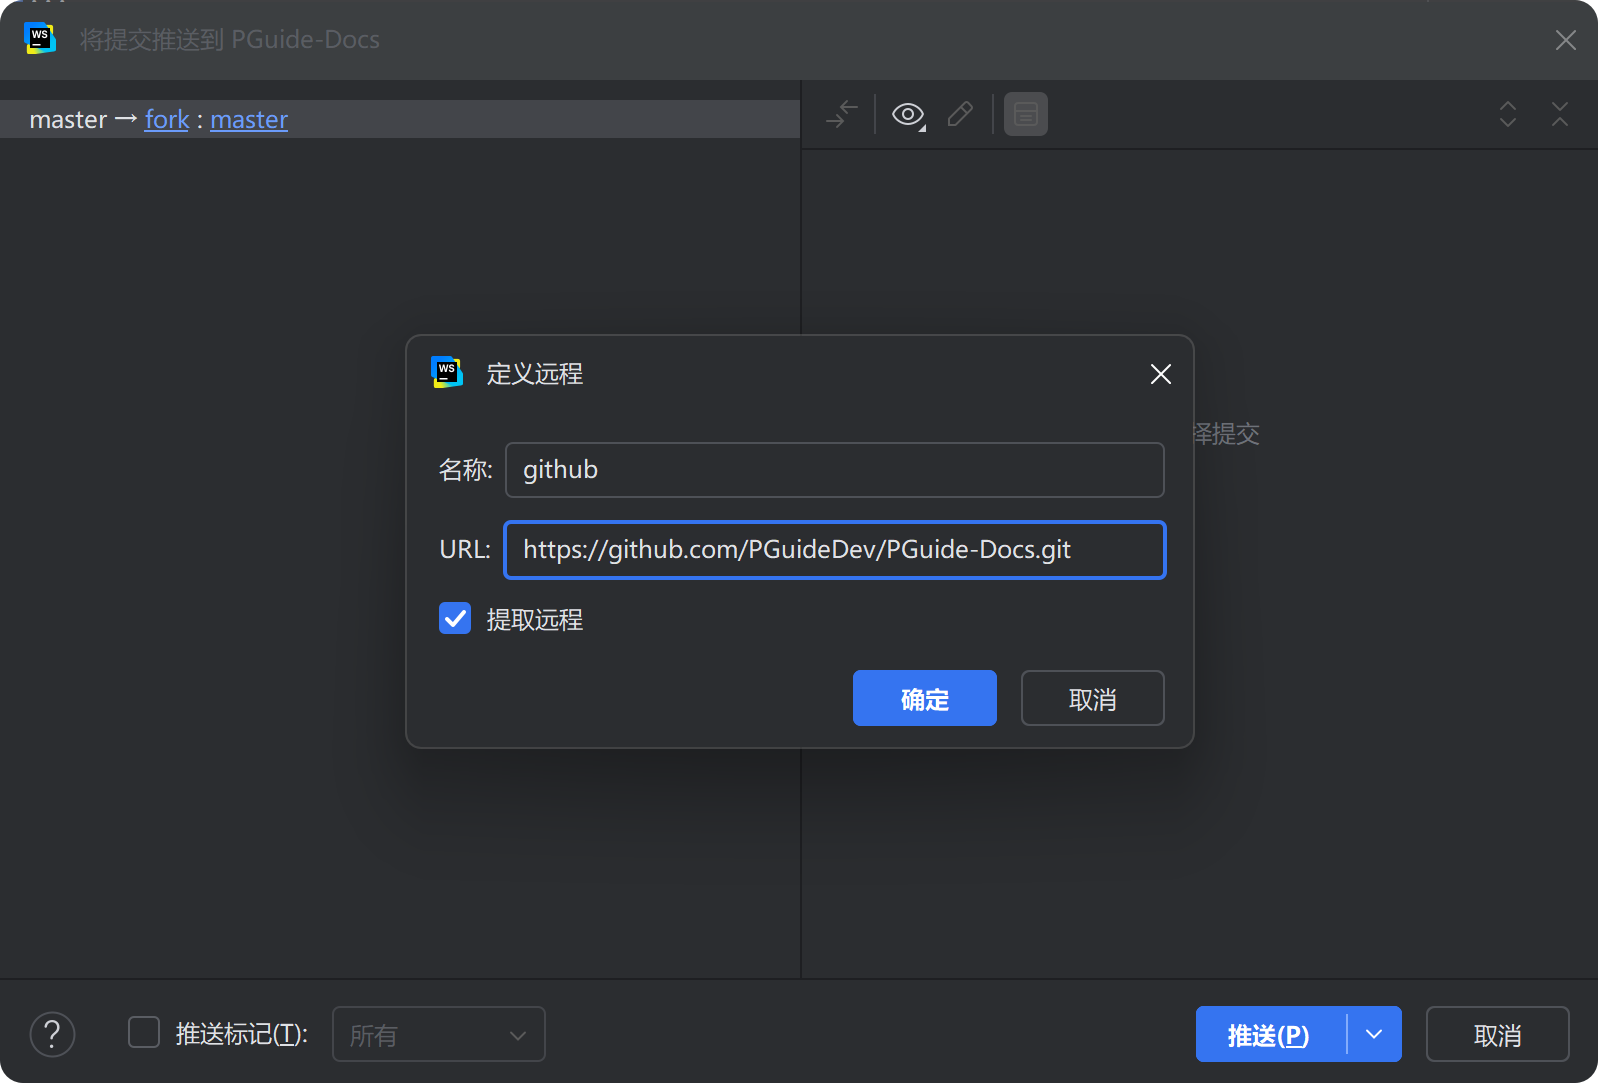Click the fork remote link

pyautogui.click(x=166, y=120)
